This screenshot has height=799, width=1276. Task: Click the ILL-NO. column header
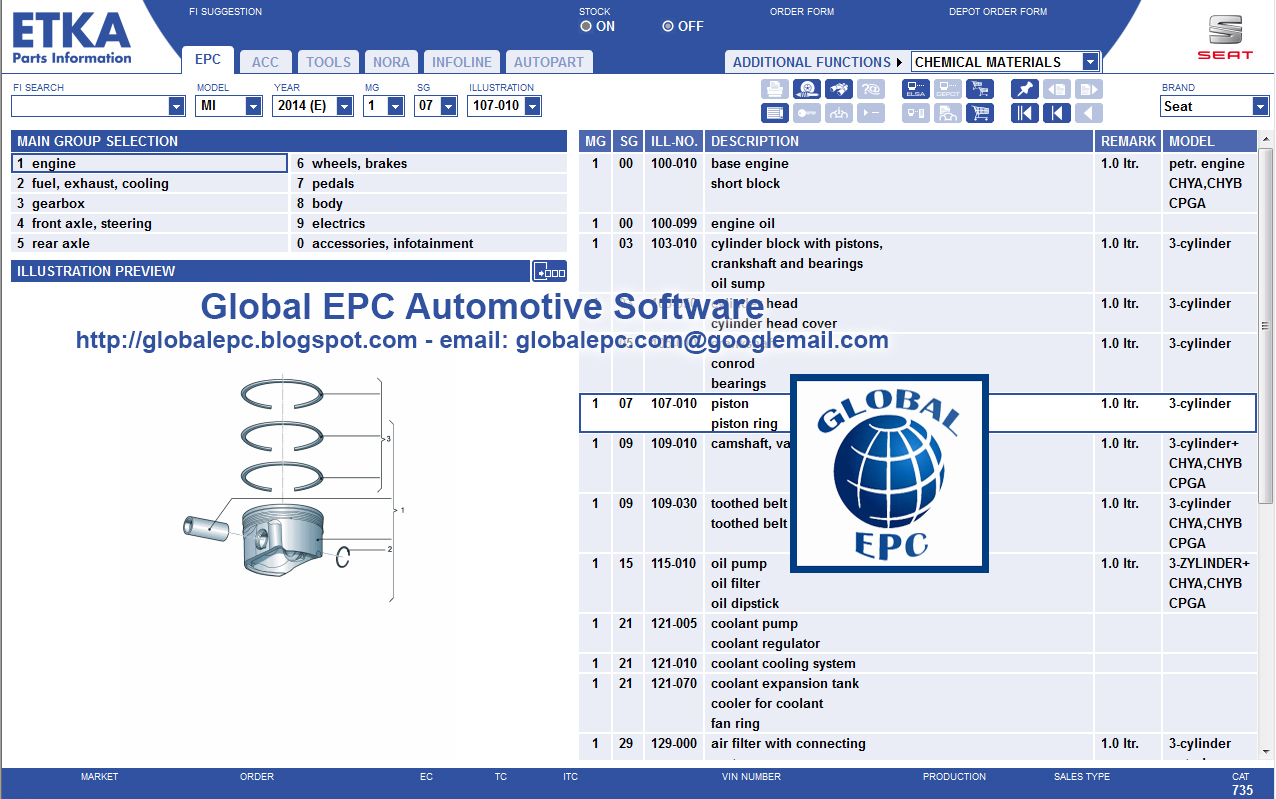pos(673,141)
